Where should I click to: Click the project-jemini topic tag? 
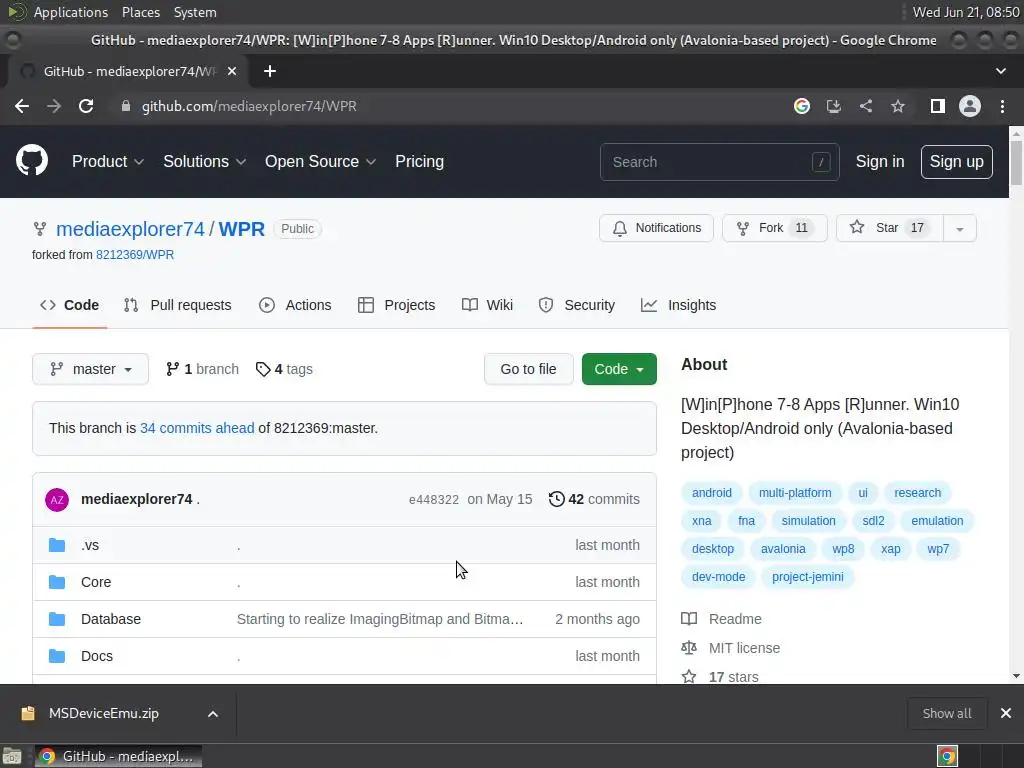(808, 577)
